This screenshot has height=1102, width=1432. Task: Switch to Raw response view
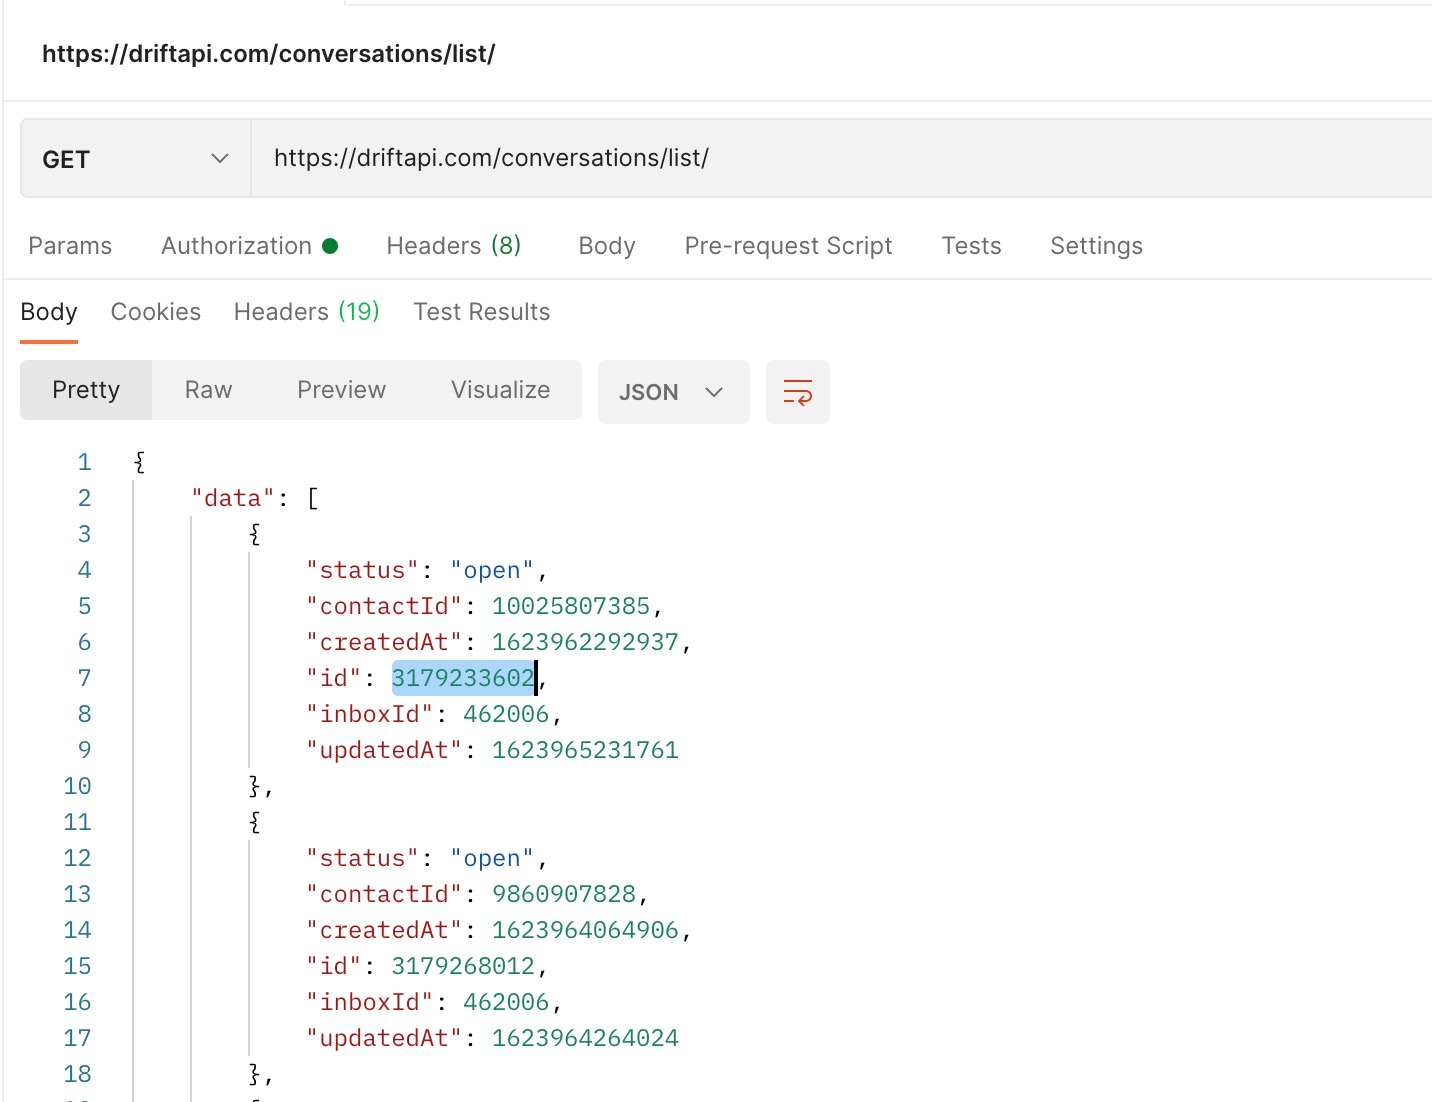point(208,390)
